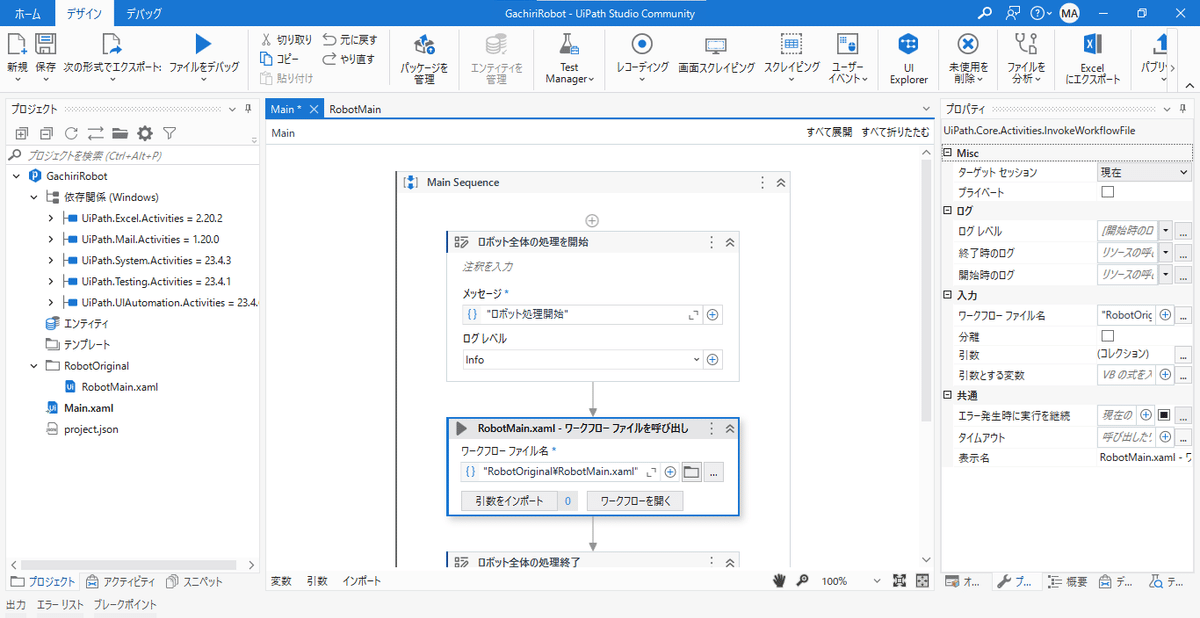Click やり直す (Redo) in ribbon

(x=349, y=59)
